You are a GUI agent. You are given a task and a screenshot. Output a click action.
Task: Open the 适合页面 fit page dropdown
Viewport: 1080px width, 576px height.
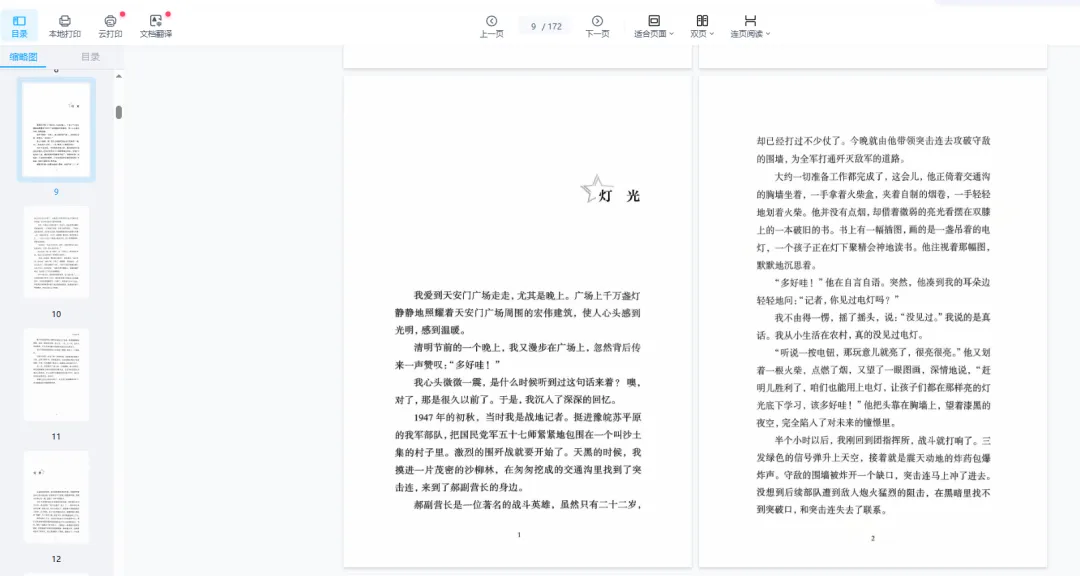coord(654,26)
